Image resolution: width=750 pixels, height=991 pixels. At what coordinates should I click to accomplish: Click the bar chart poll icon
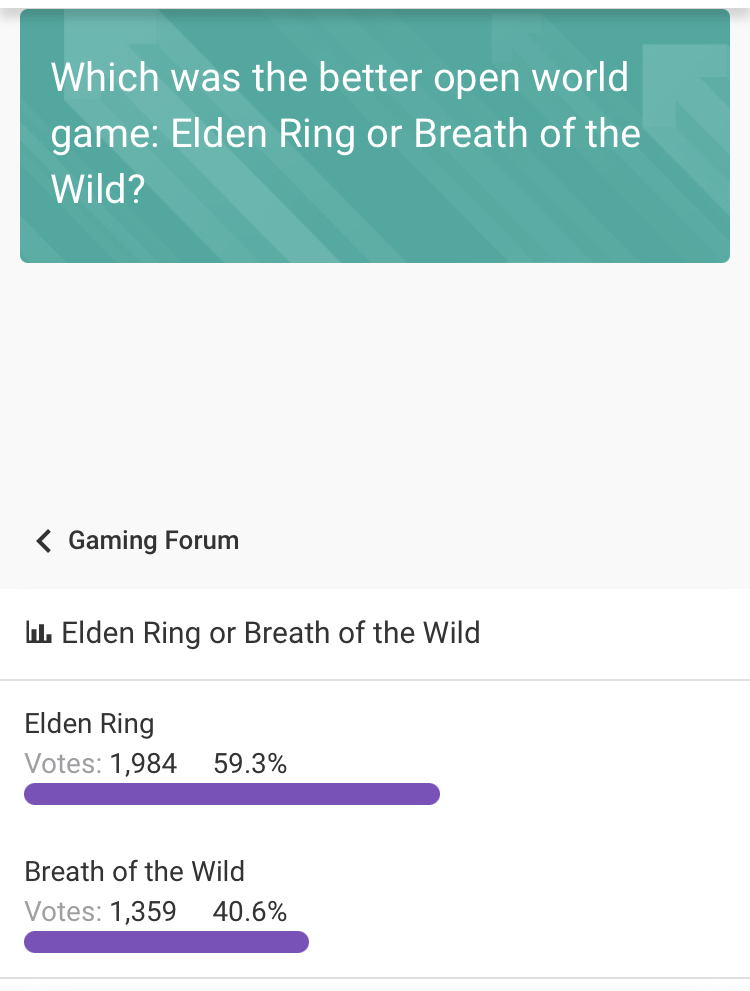(x=38, y=633)
